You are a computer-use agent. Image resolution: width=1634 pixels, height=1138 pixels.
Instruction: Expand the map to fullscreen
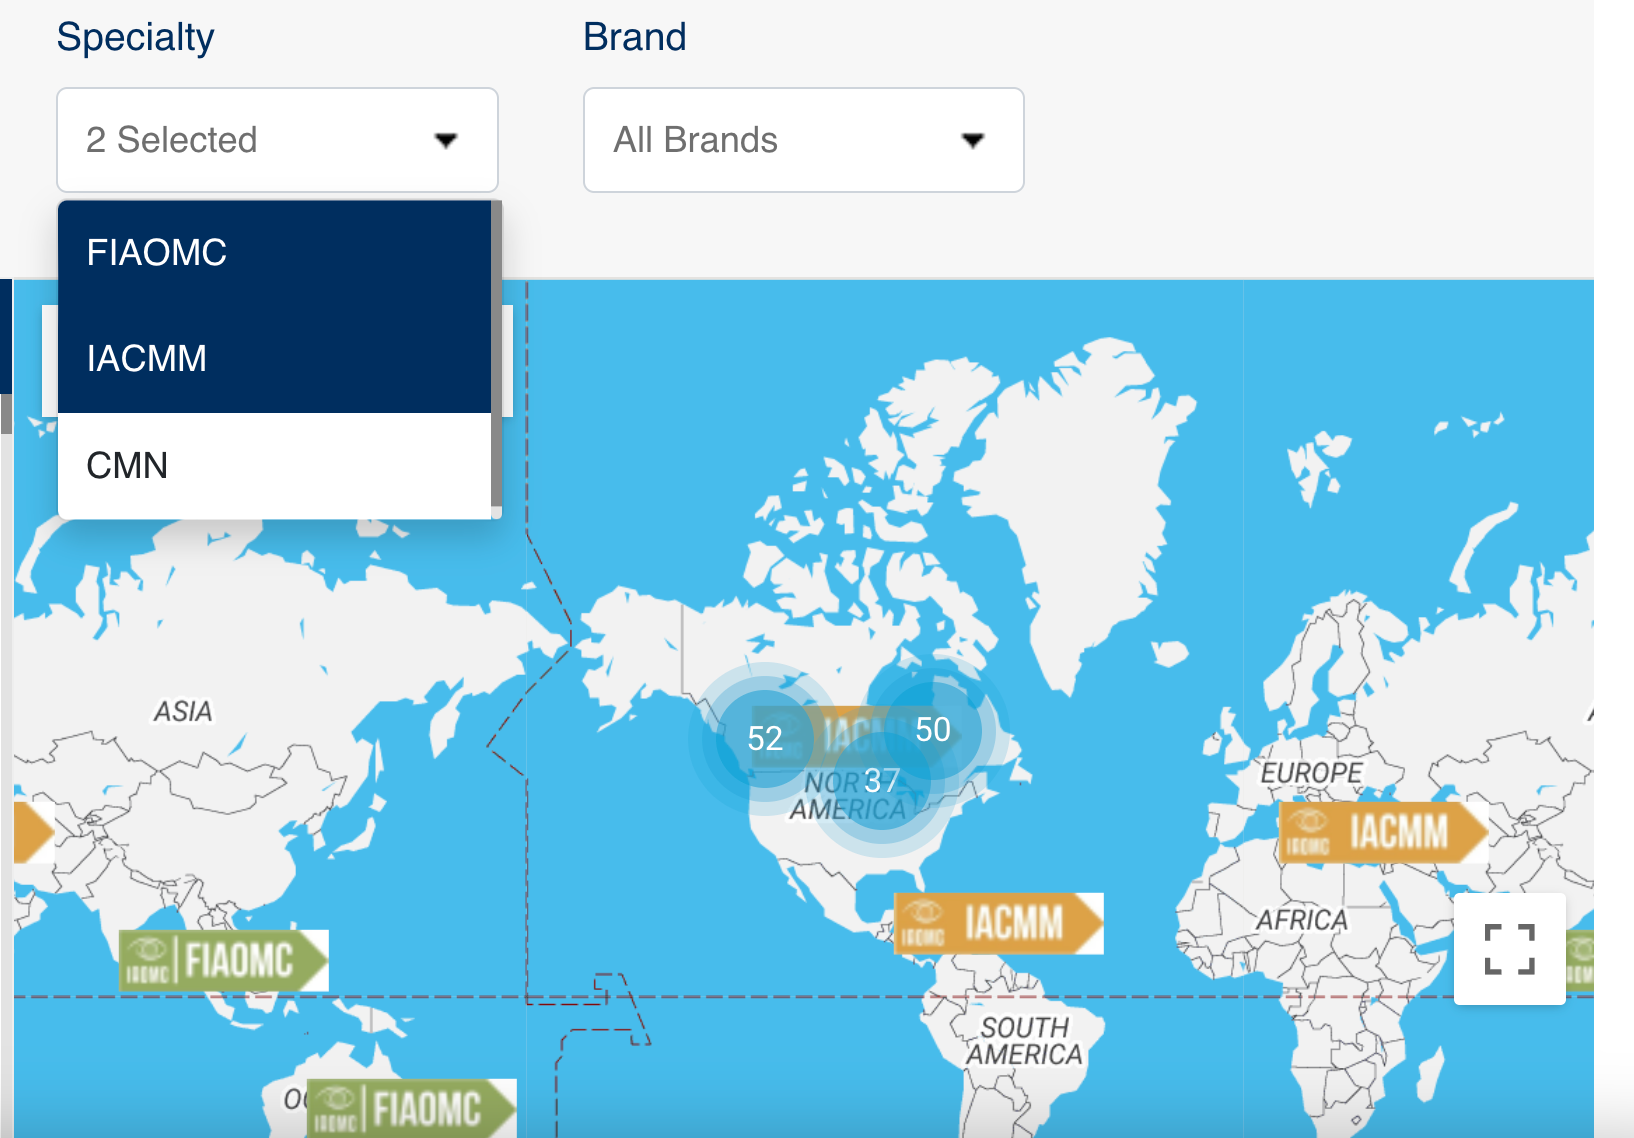(x=1509, y=949)
